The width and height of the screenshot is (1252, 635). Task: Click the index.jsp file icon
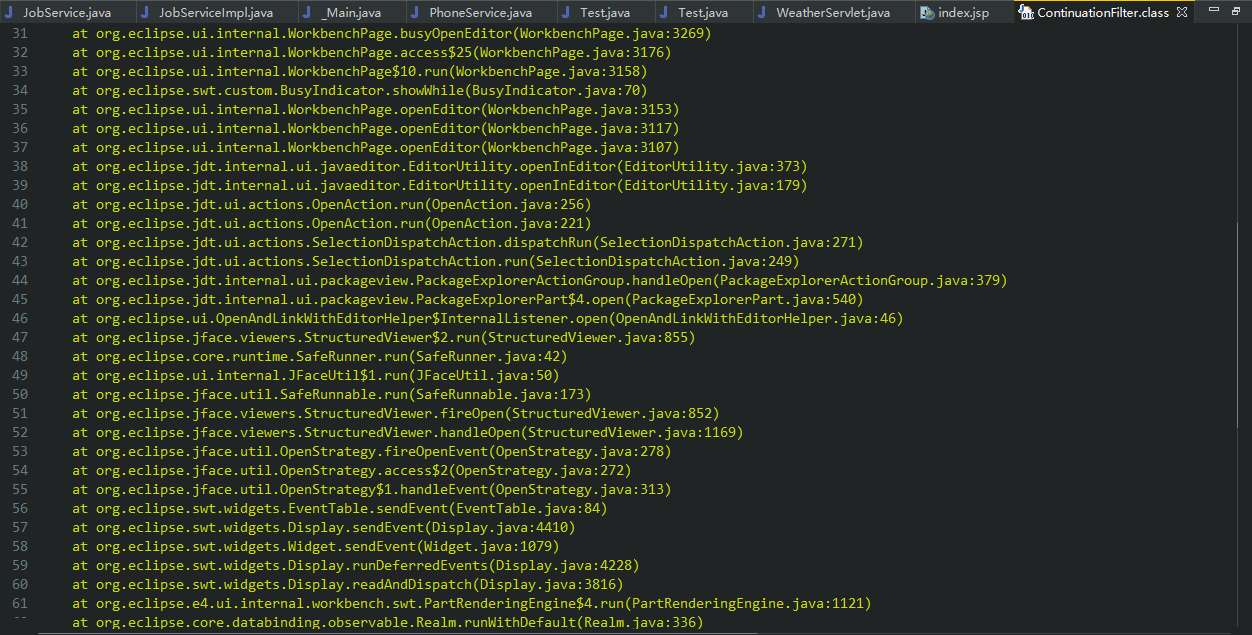click(x=927, y=13)
